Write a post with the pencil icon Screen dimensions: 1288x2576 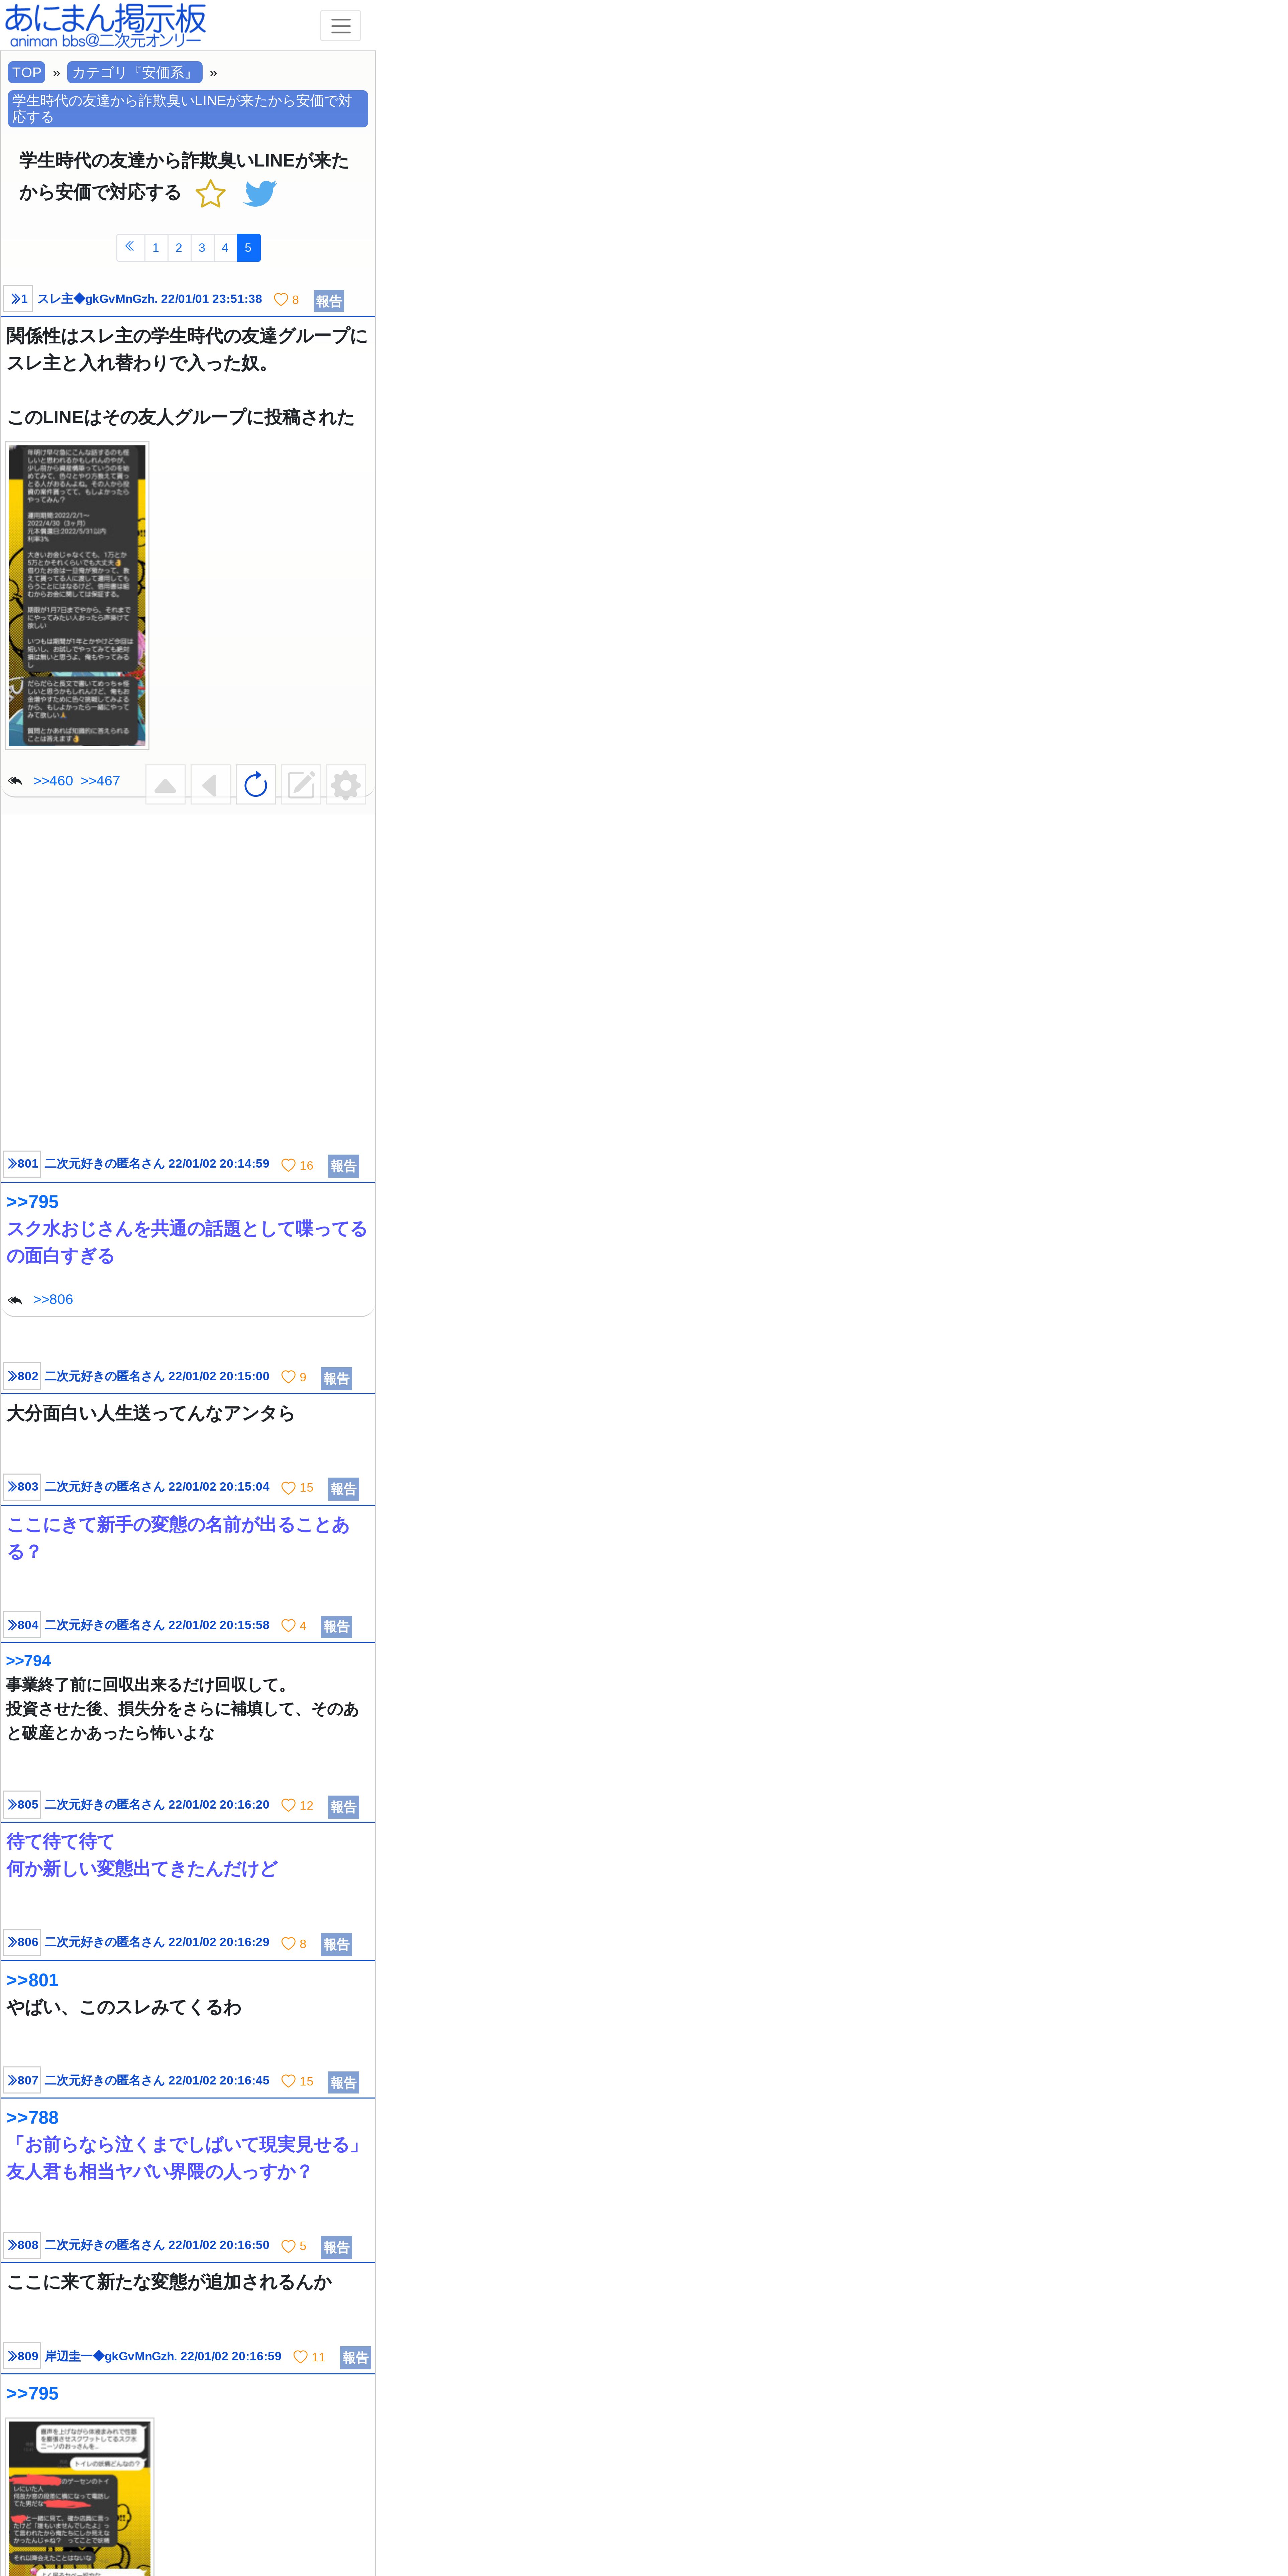tap(301, 785)
